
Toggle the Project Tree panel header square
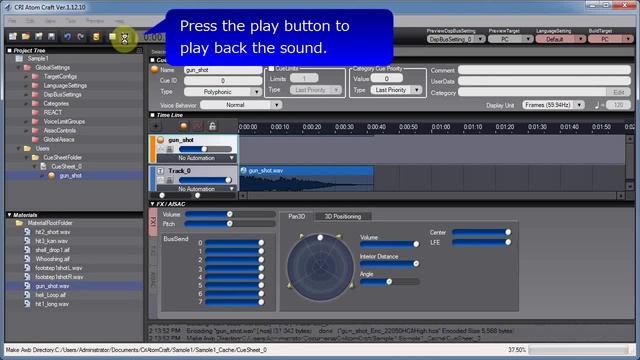click(9, 51)
